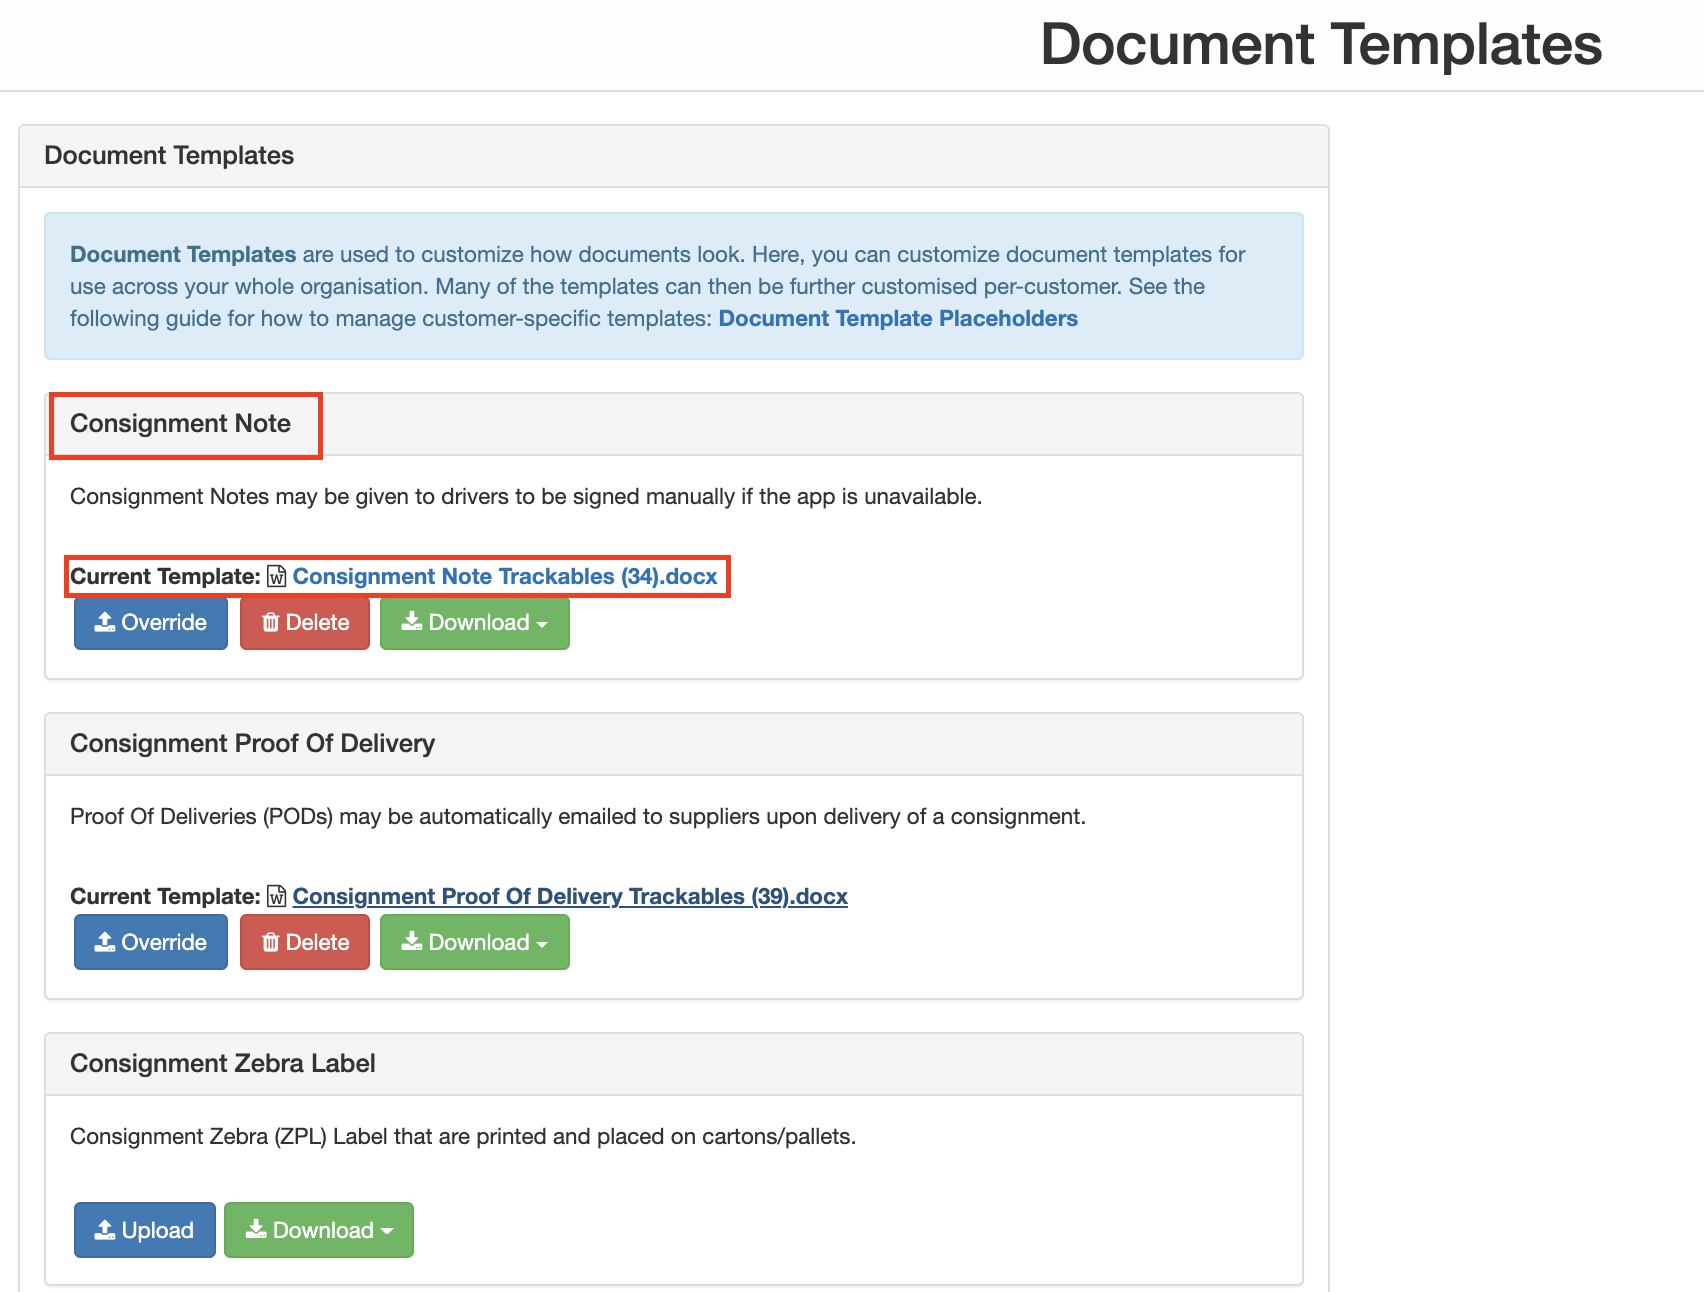Click the Word file icon beside Proof Of Delivery template
The width and height of the screenshot is (1704, 1292).
pyautogui.click(x=276, y=896)
